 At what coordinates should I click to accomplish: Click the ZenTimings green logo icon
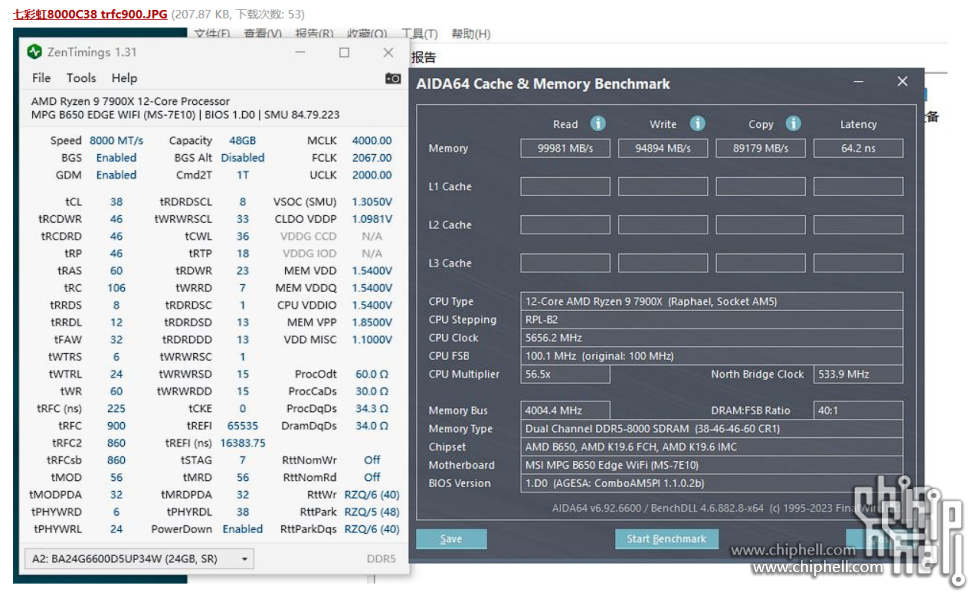[34, 52]
